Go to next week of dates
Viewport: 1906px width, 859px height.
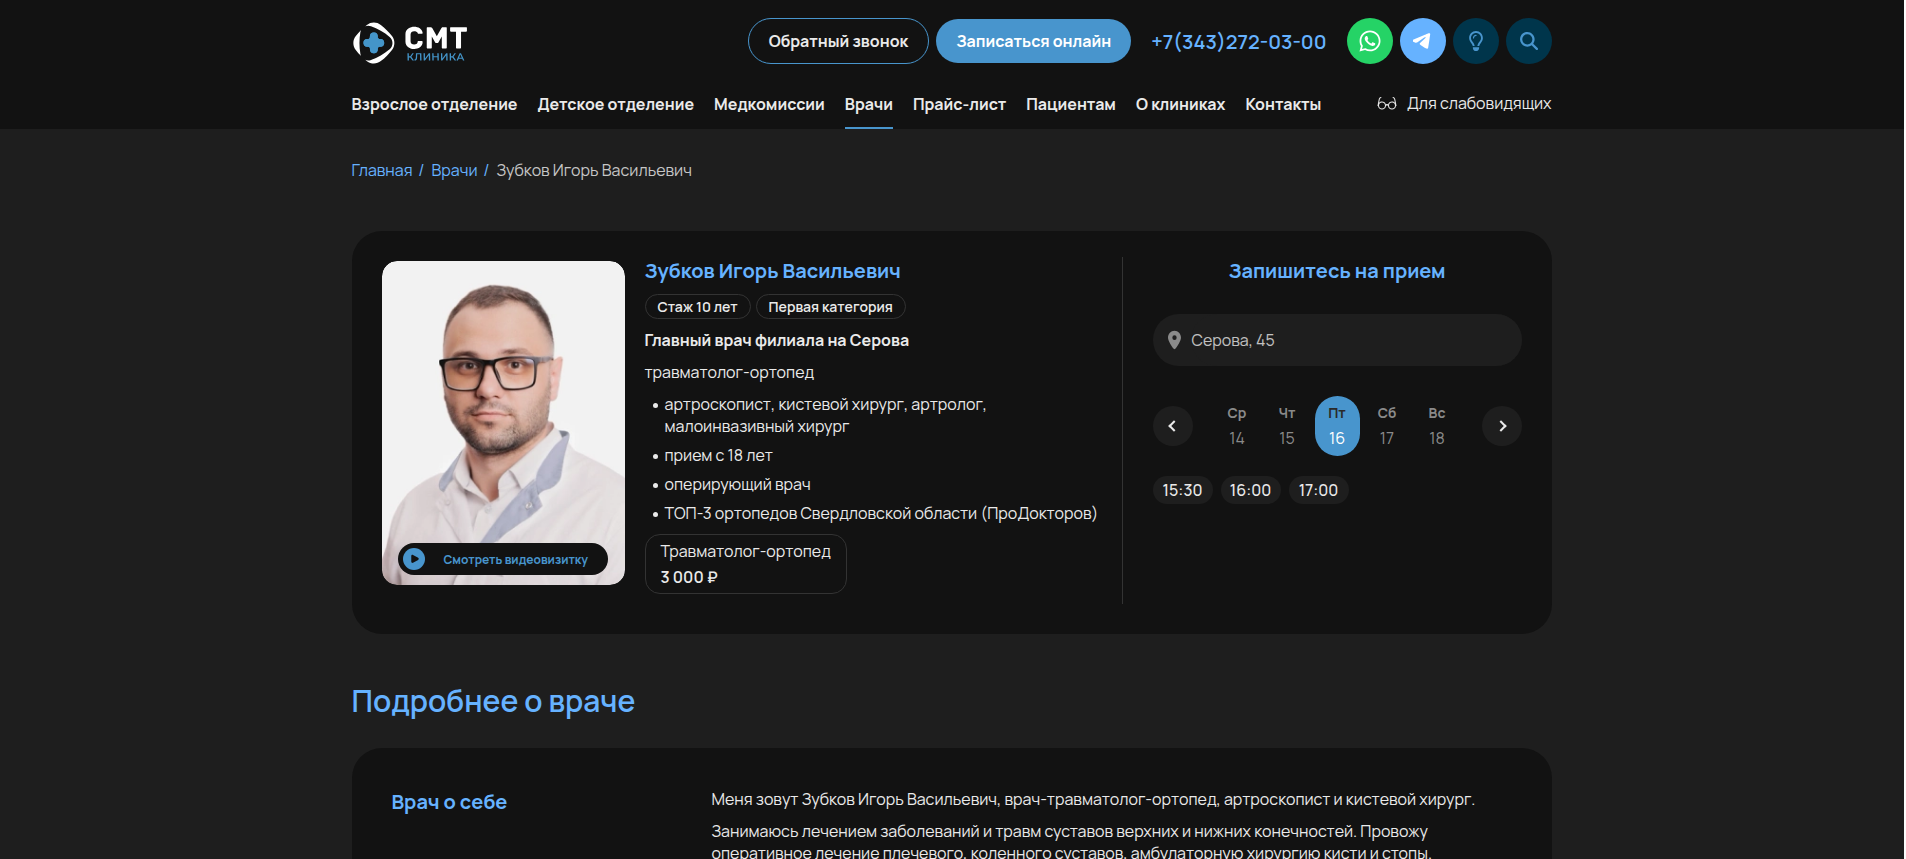tap(1501, 426)
